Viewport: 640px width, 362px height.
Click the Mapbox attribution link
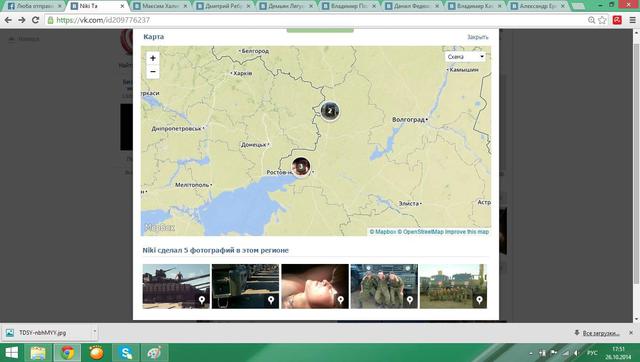pos(382,232)
